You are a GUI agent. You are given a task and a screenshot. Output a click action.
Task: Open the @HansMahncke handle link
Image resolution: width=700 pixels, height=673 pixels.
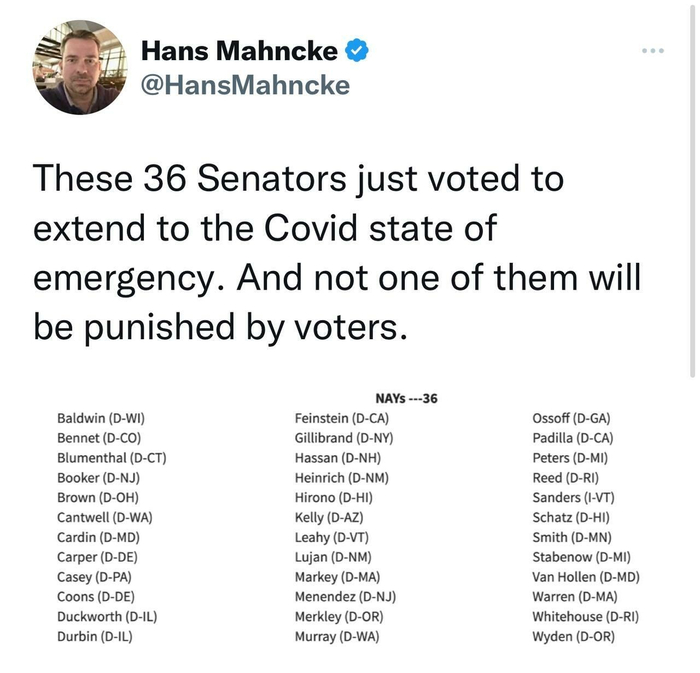[245, 86]
